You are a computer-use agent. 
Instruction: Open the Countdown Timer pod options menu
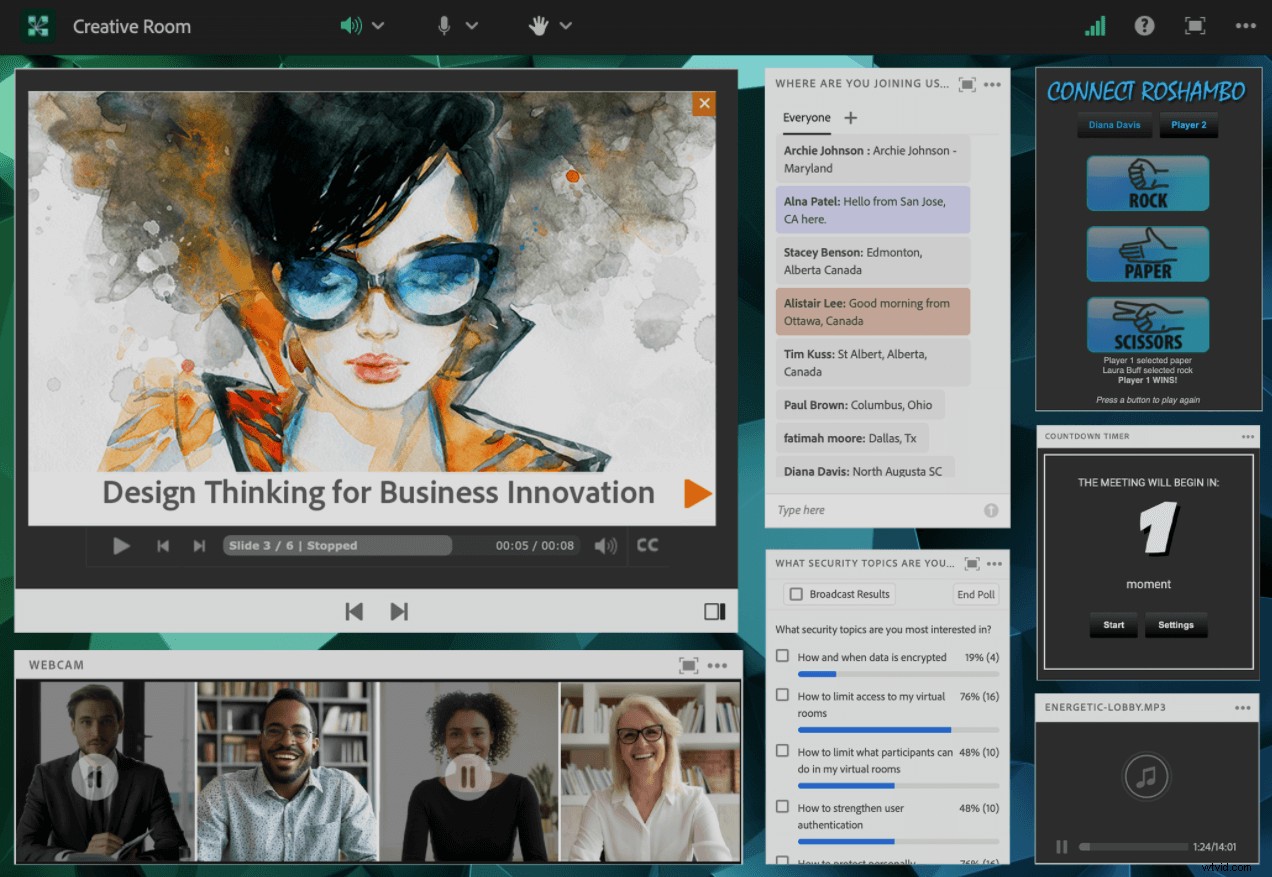pyautogui.click(x=1248, y=436)
